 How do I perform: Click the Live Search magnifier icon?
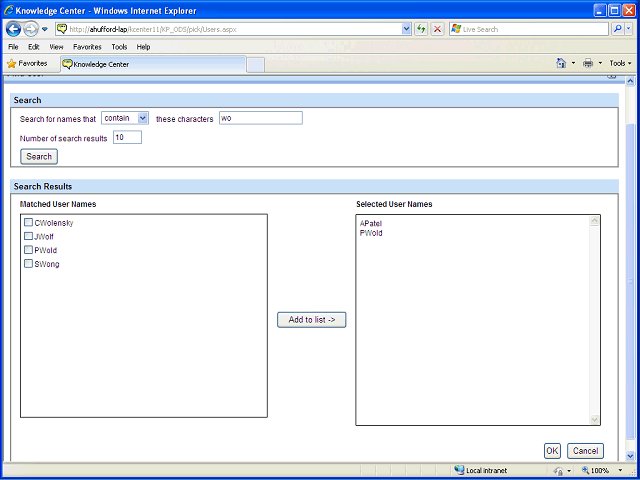(618, 29)
